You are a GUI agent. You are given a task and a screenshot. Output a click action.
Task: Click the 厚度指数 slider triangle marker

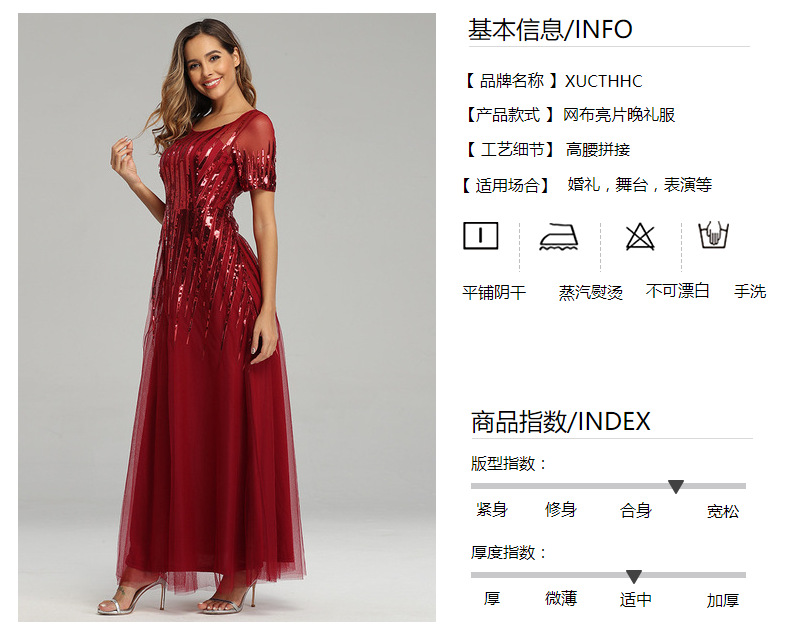(x=633, y=576)
